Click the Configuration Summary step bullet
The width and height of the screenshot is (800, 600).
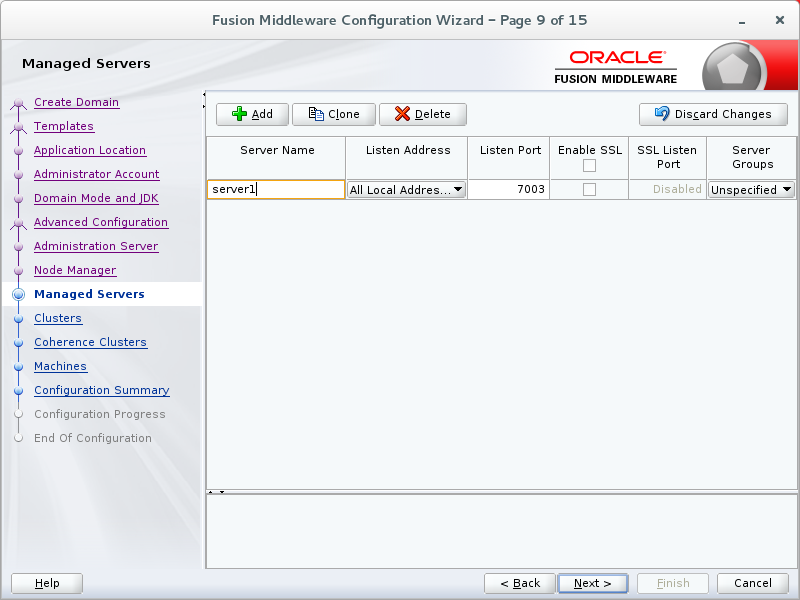(x=19, y=391)
